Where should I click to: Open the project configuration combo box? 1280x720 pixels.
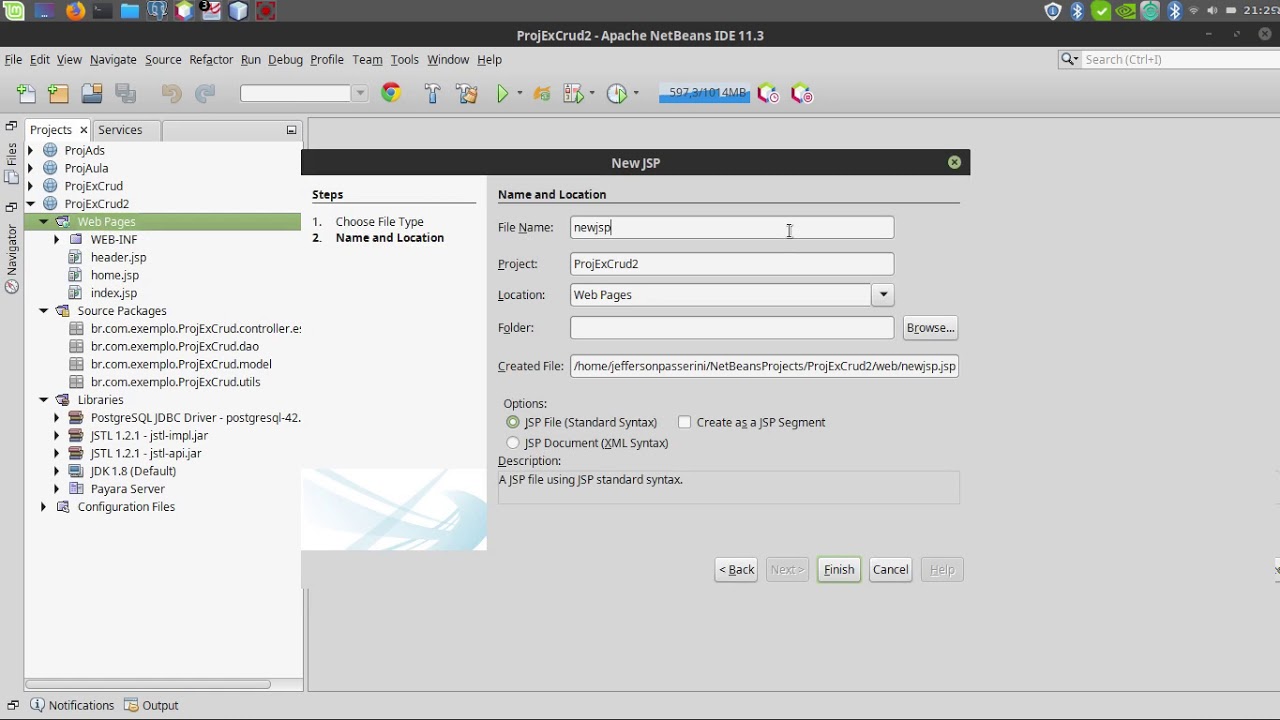point(304,93)
